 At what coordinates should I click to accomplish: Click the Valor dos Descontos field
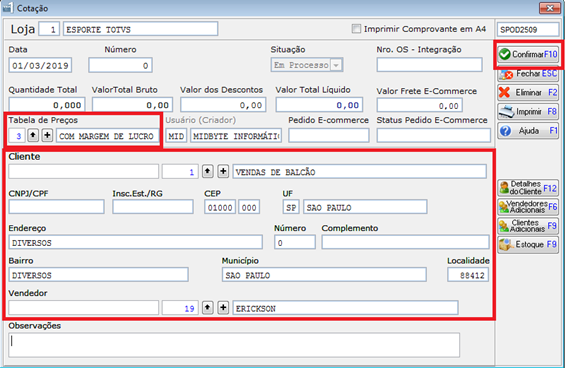click(x=223, y=105)
